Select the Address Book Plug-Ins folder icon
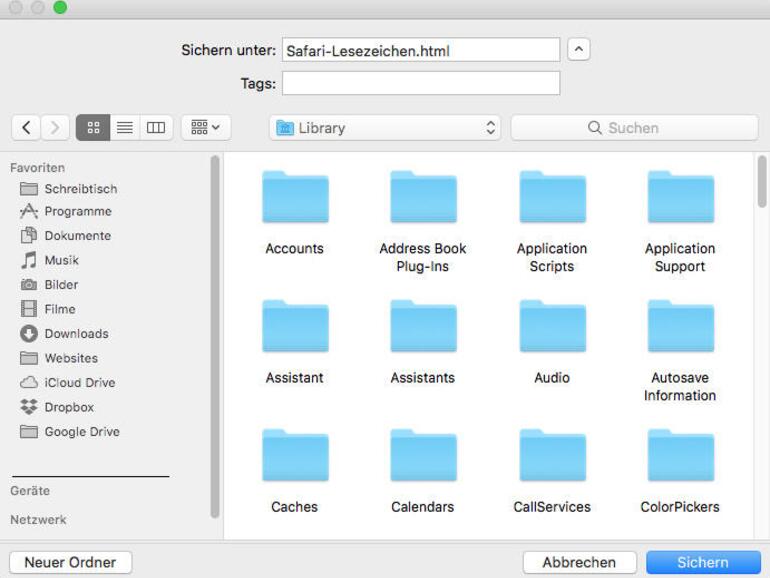Screen dimensions: 770x578 pyautogui.click(x=423, y=197)
